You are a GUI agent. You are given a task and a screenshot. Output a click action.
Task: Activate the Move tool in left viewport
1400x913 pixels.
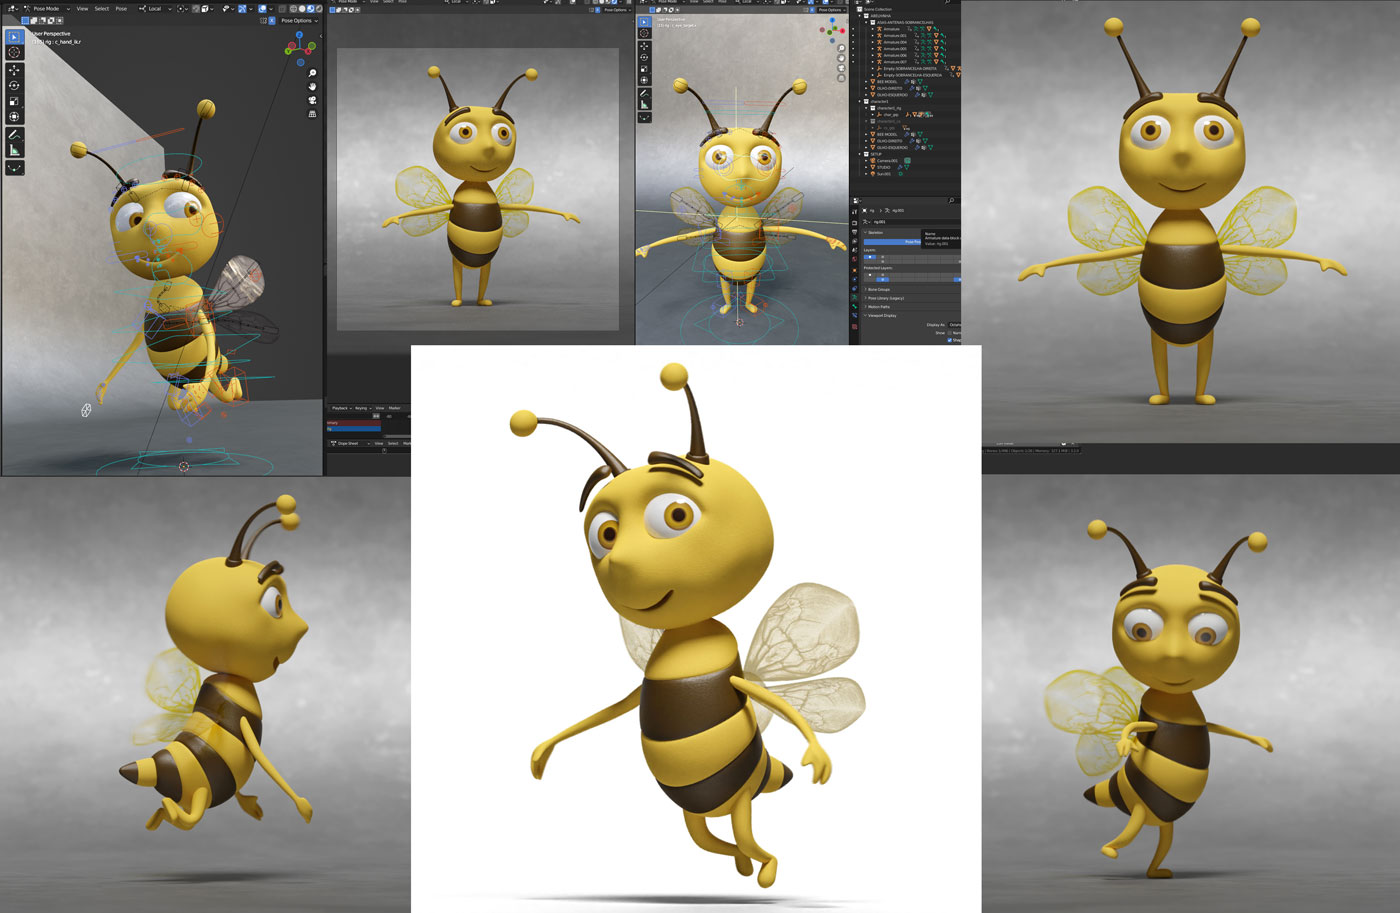(14, 70)
